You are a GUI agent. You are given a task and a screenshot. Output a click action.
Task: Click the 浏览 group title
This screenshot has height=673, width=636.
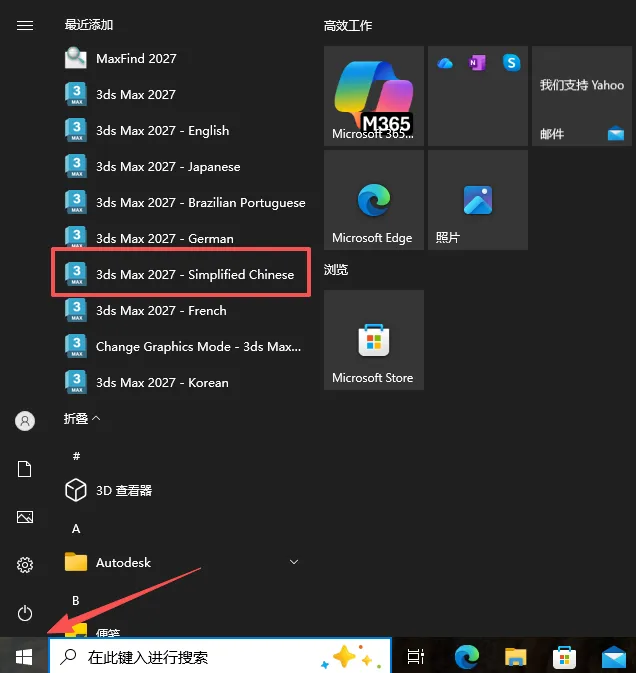tap(336, 270)
